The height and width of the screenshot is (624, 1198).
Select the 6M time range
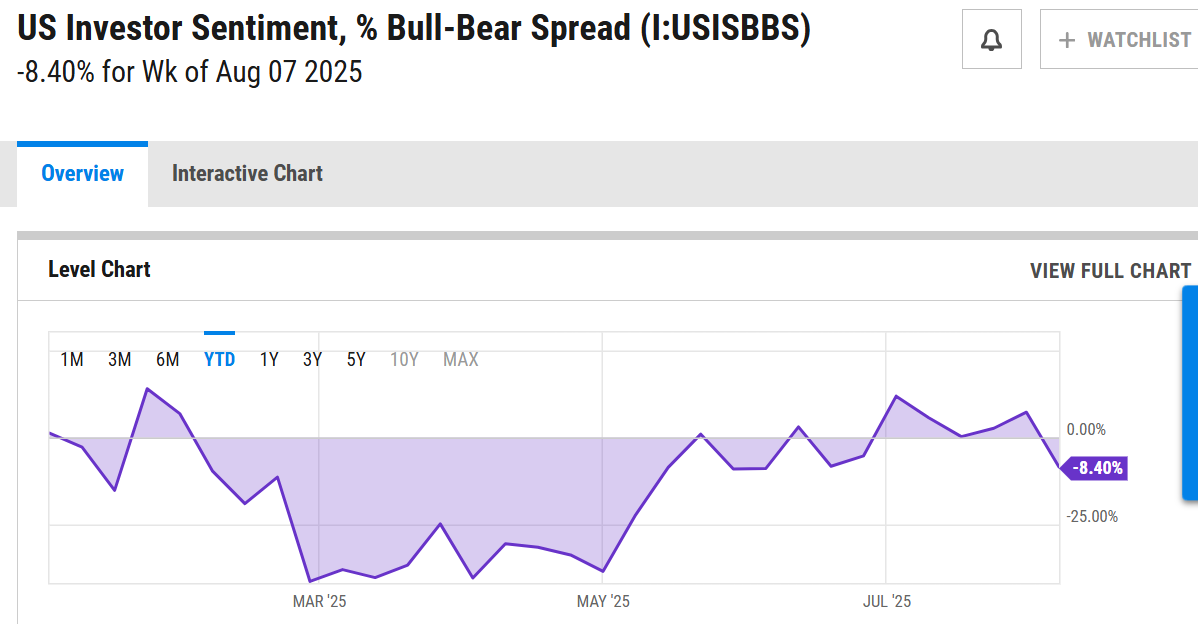click(x=168, y=359)
